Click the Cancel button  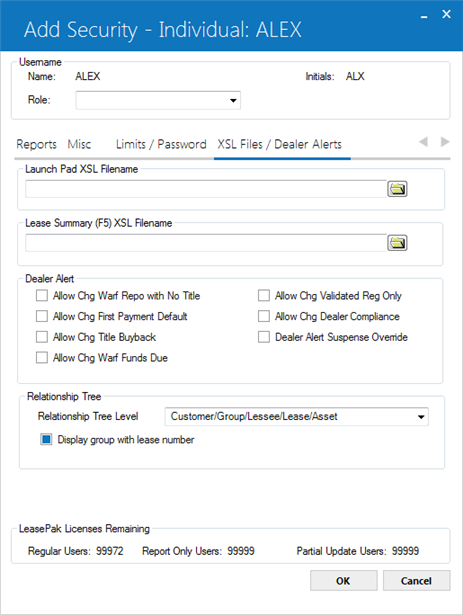coord(416,580)
